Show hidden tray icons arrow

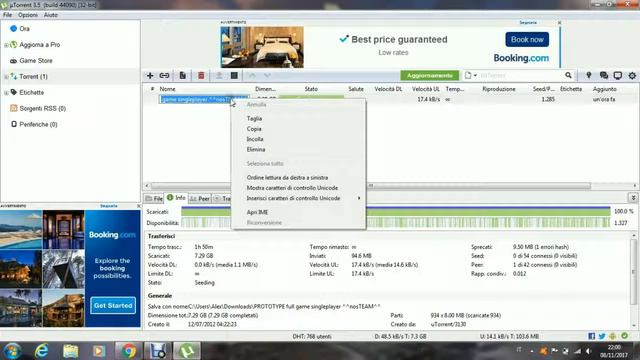(532, 351)
